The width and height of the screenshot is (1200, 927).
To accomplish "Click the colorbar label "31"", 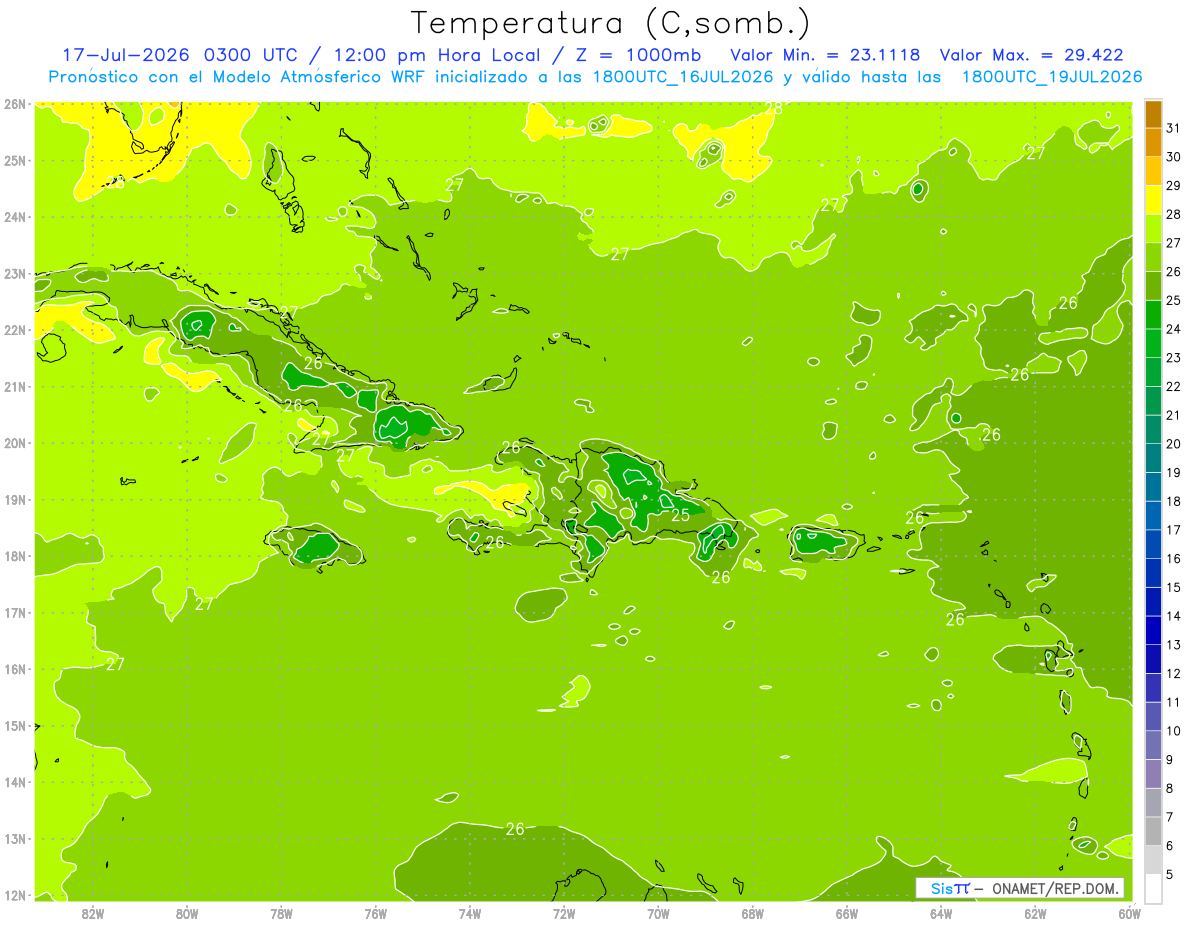I will 1174,128.
